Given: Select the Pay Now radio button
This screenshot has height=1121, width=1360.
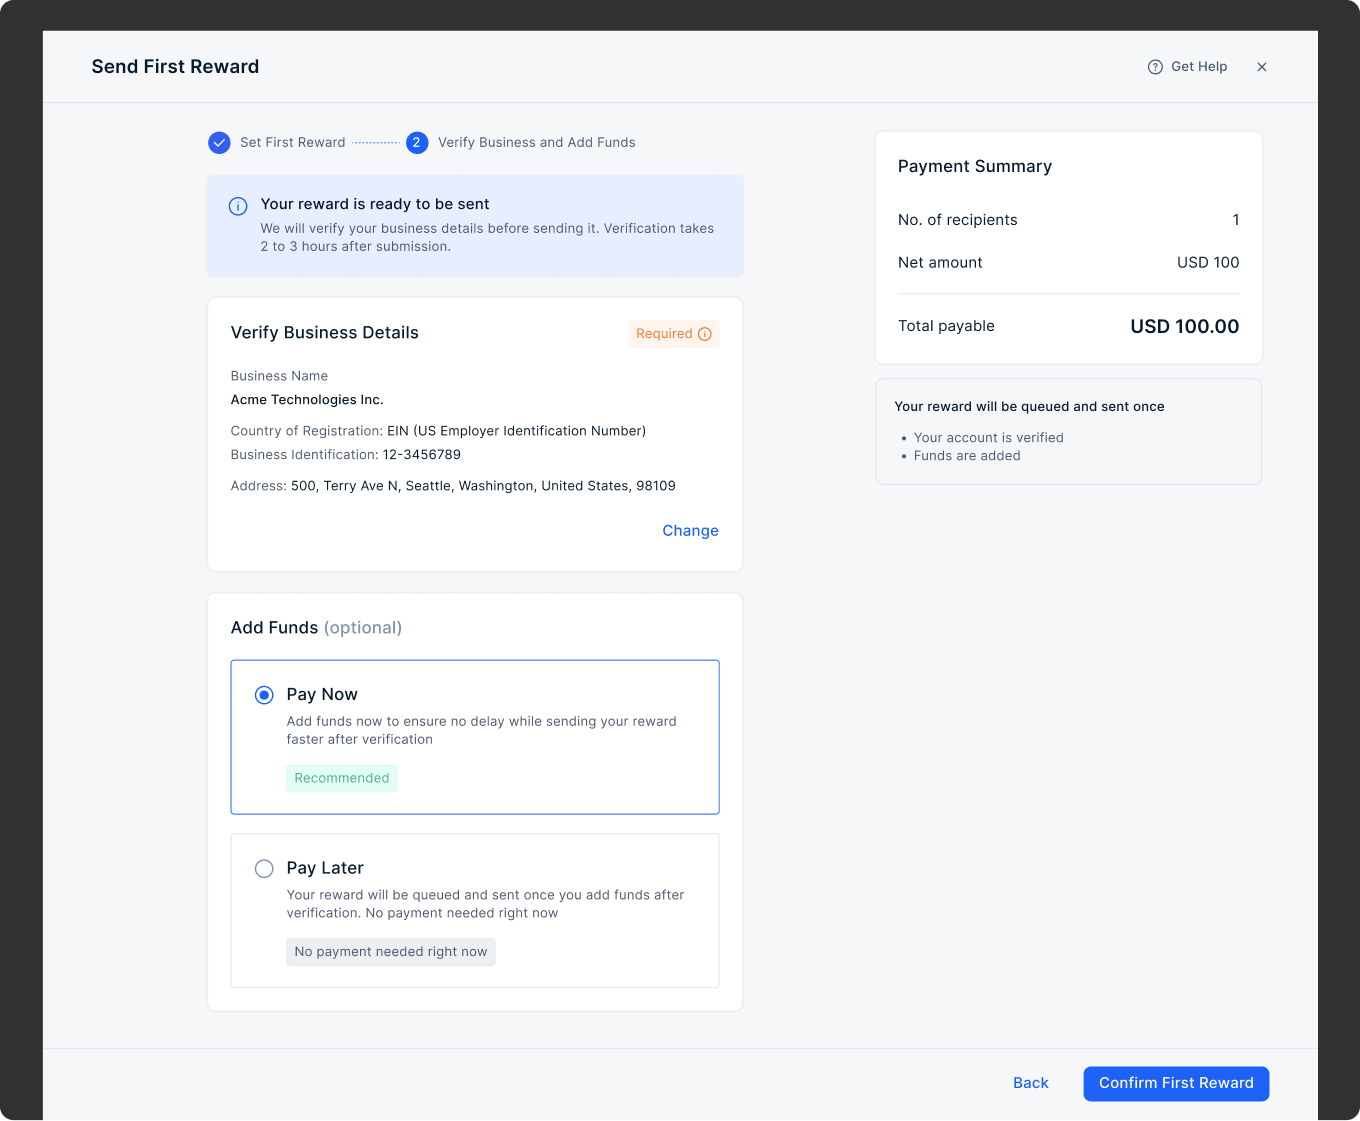Looking at the screenshot, I should 264,695.
